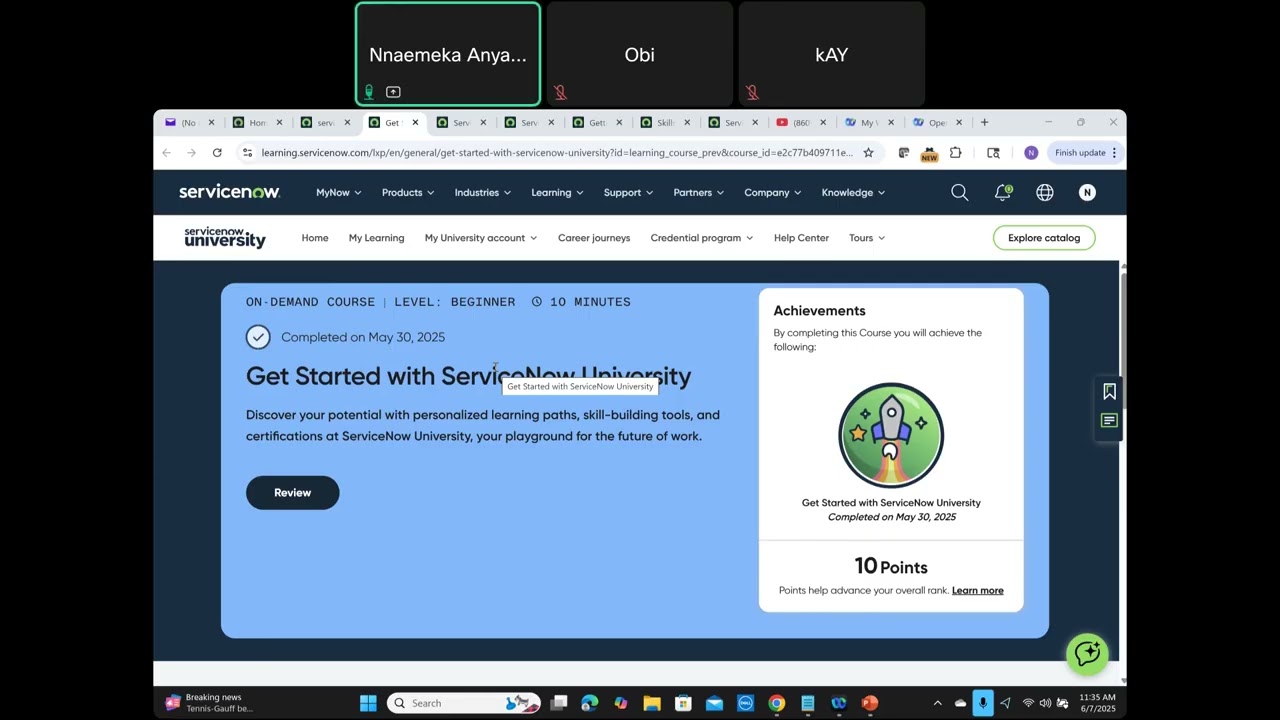Viewport: 1280px width, 720px height.
Task: Open the language globe icon
Action: (1045, 193)
